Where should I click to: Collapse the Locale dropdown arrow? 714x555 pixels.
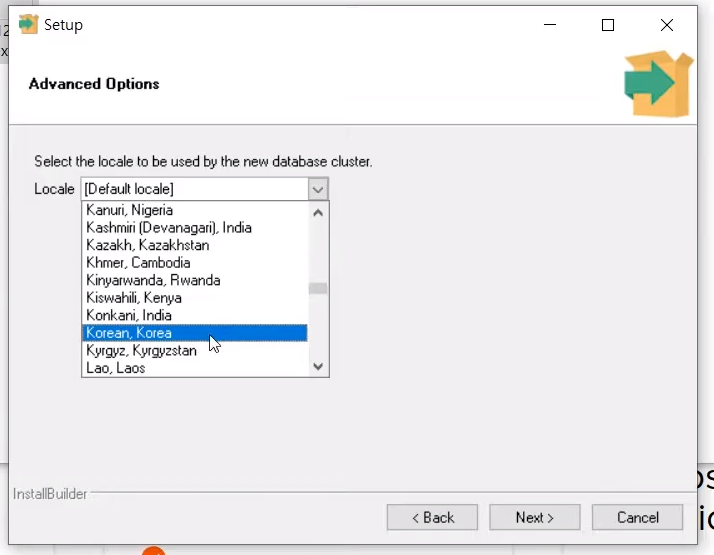[x=318, y=189]
